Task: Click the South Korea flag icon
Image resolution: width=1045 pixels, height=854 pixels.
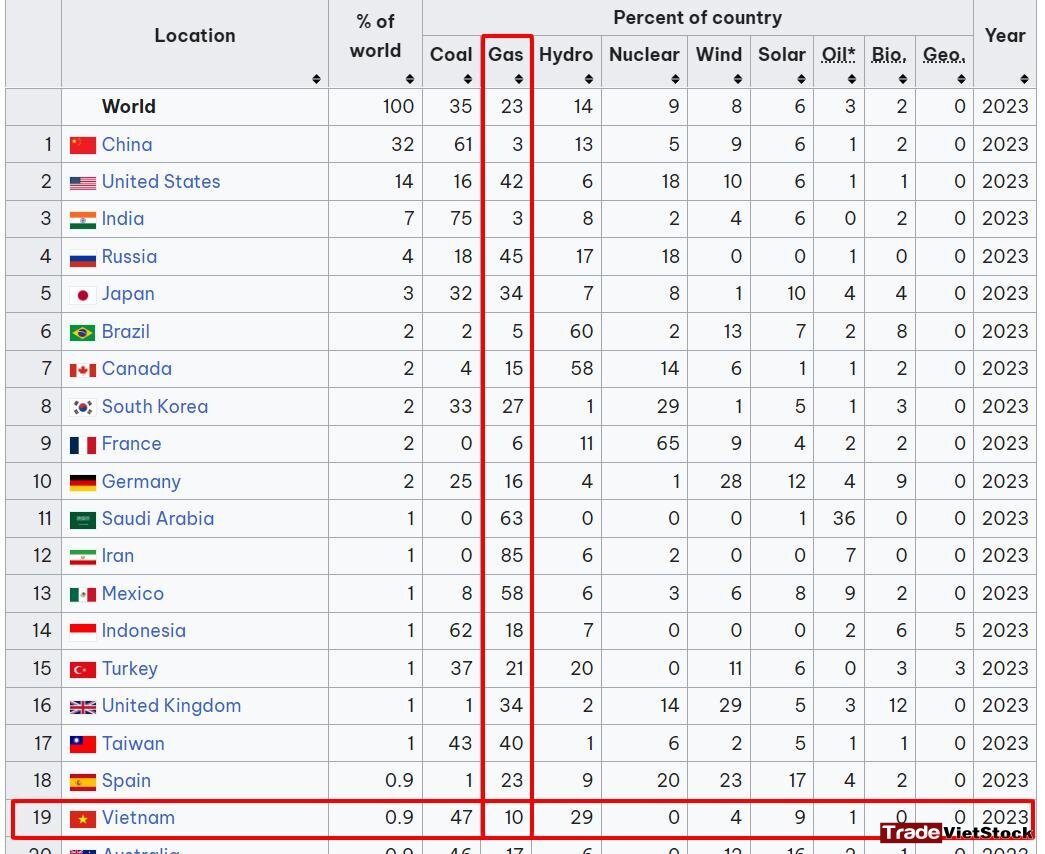Action: [x=83, y=407]
